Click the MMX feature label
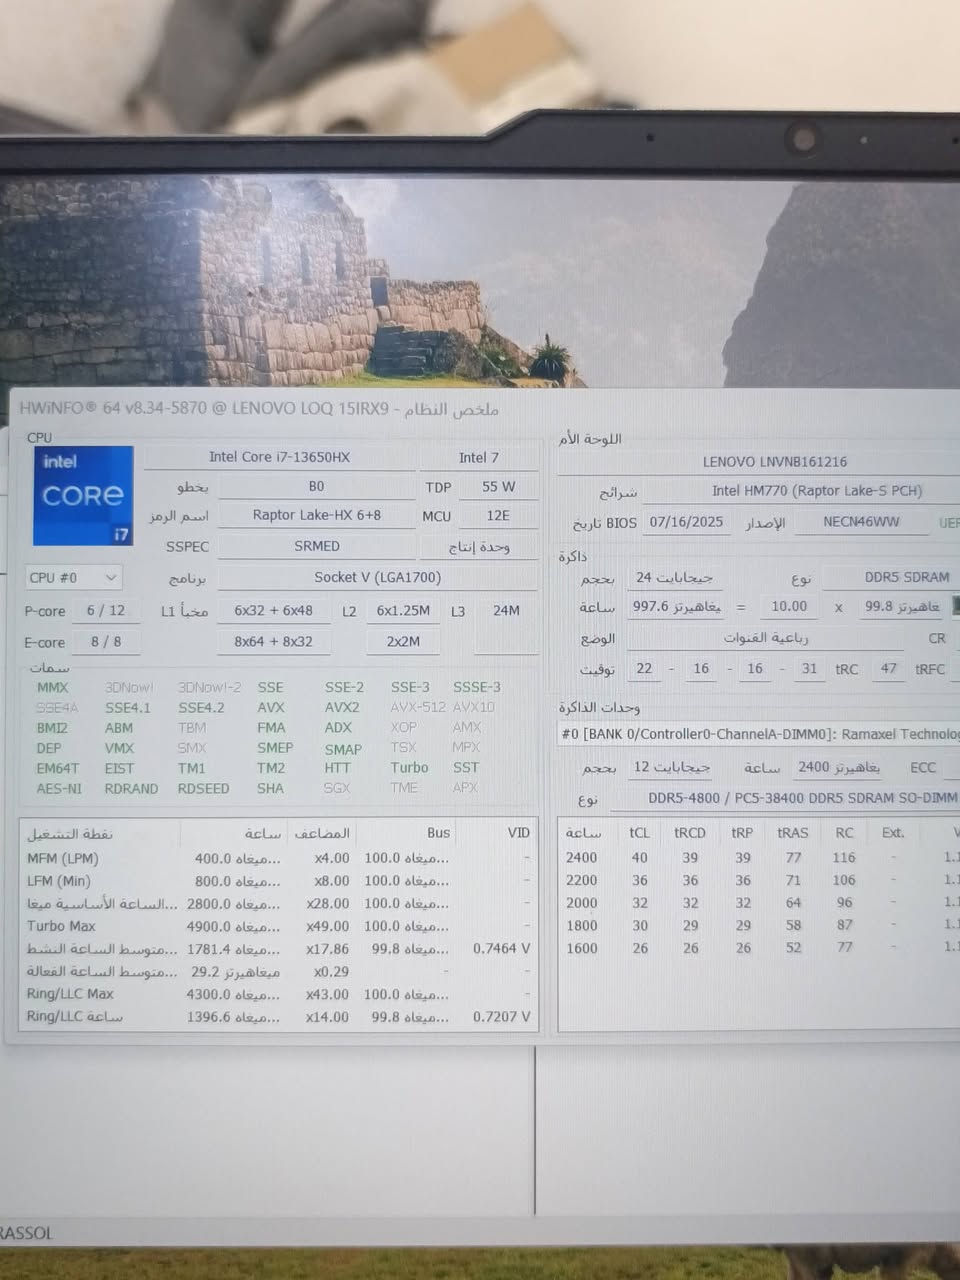This screenshot has height=1280, width=960. tap(52, 687)
